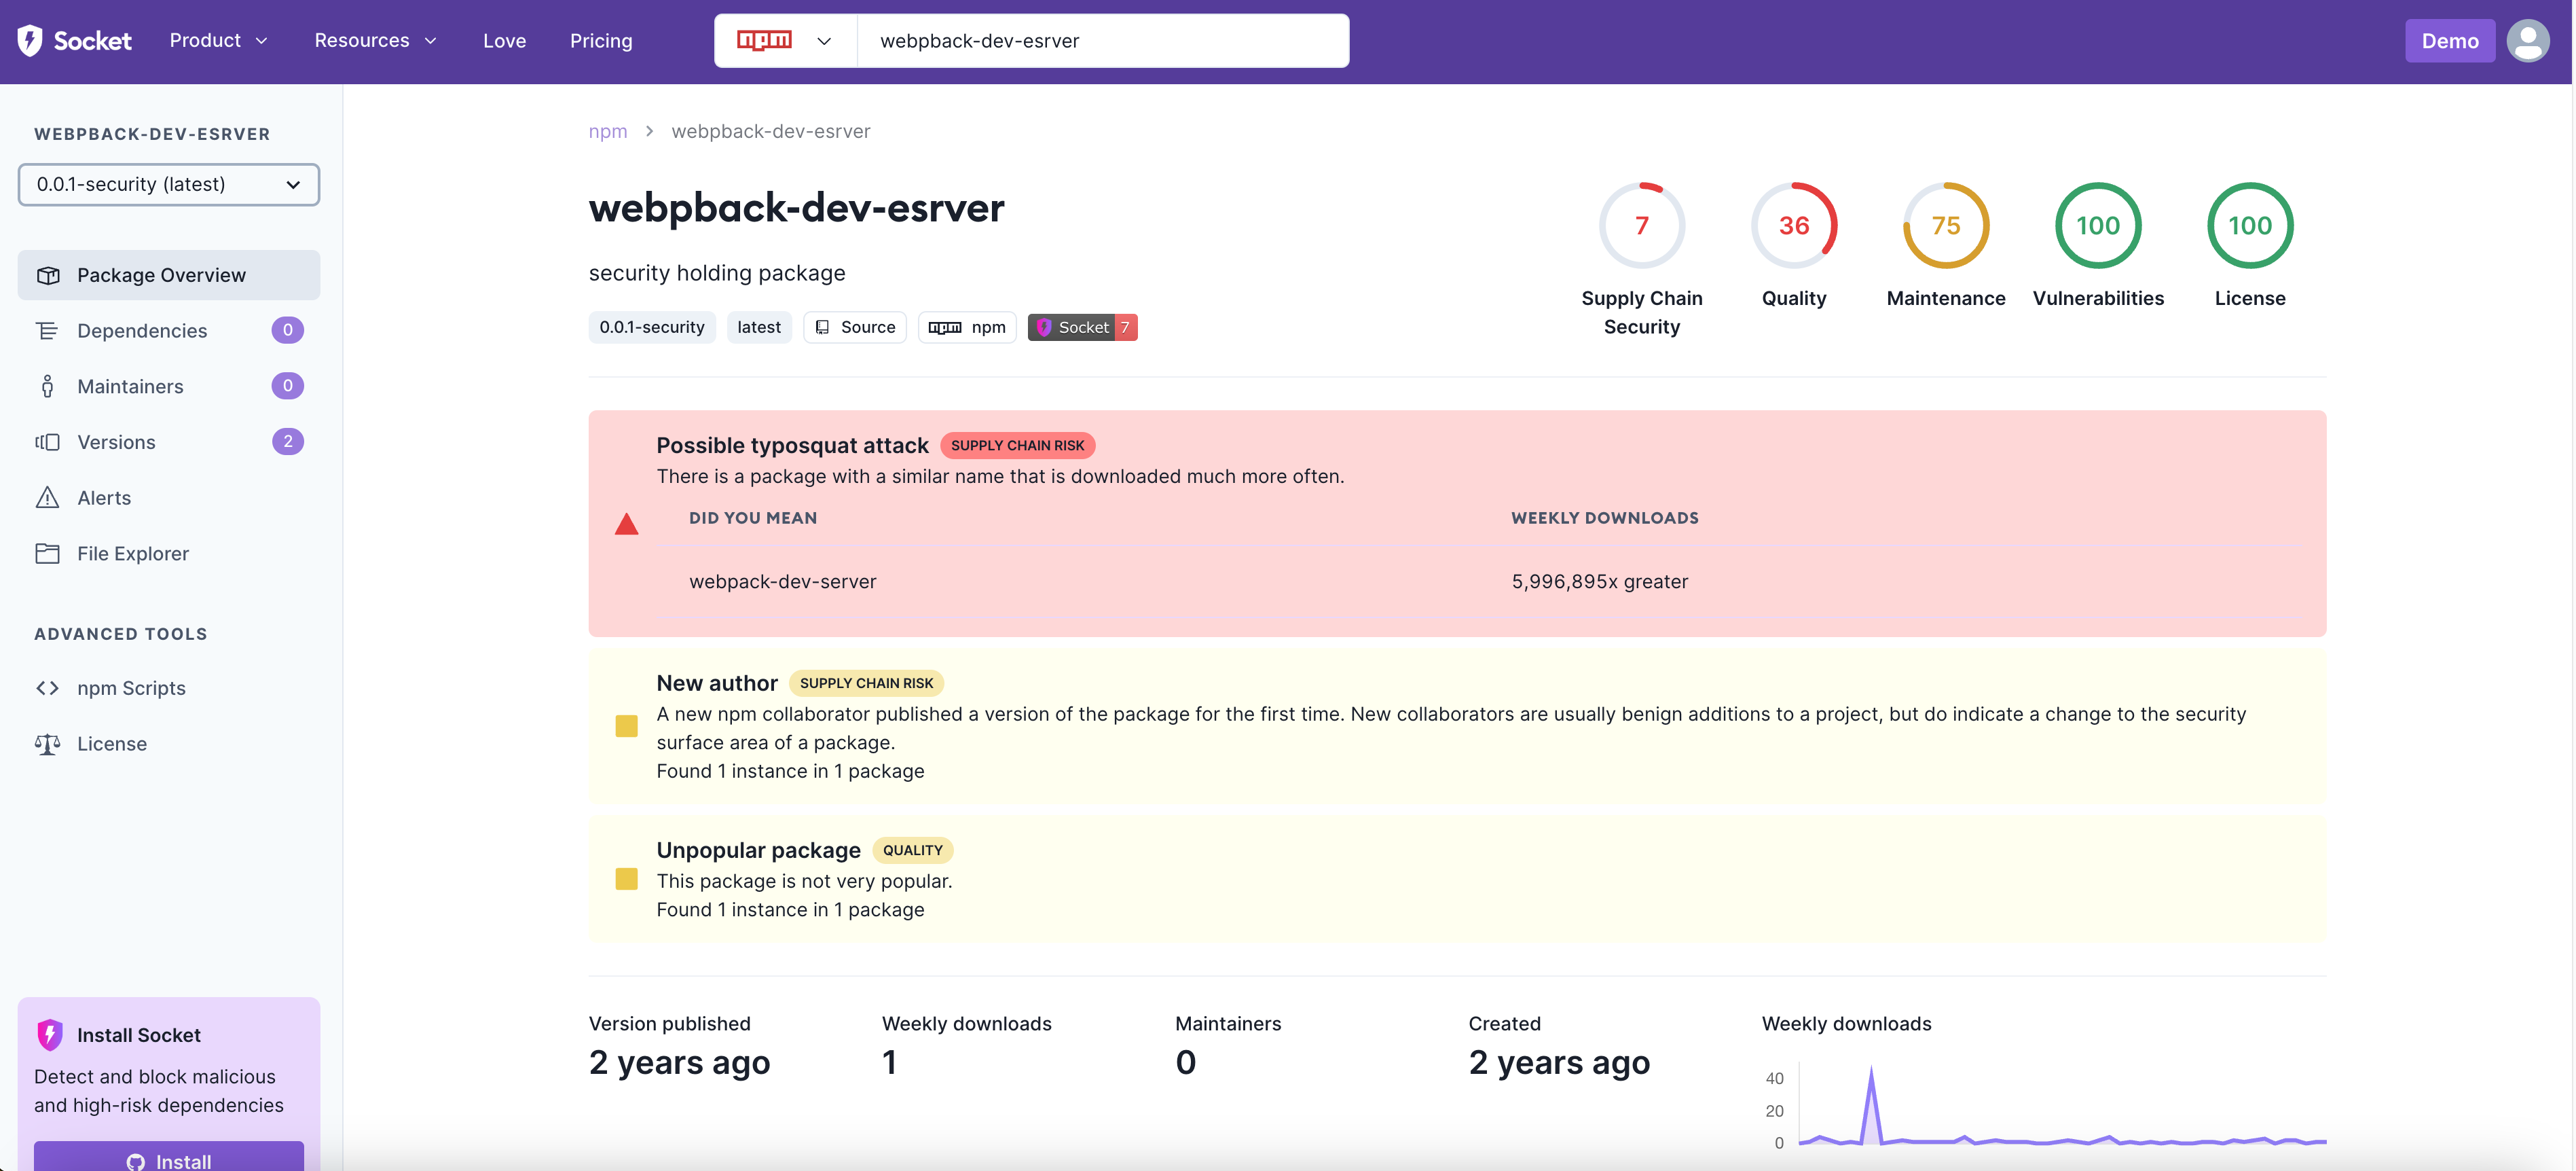Open the 0.0.1-security version dropdown
Image resolution: width=2576 pixels, height=1171 pixels.
(x=169, y=184)
